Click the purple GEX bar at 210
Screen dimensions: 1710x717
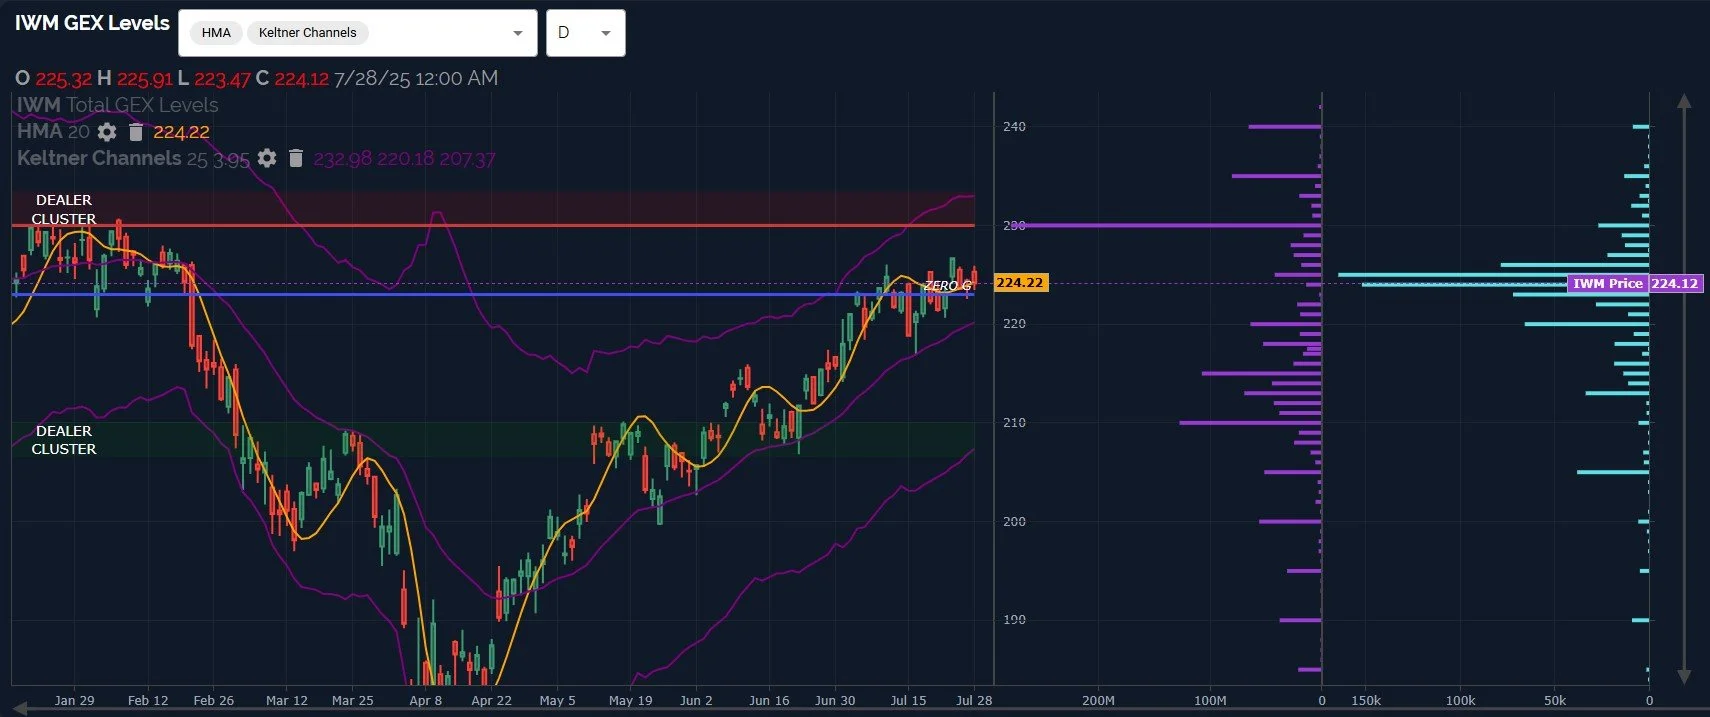click(1250, 423)
